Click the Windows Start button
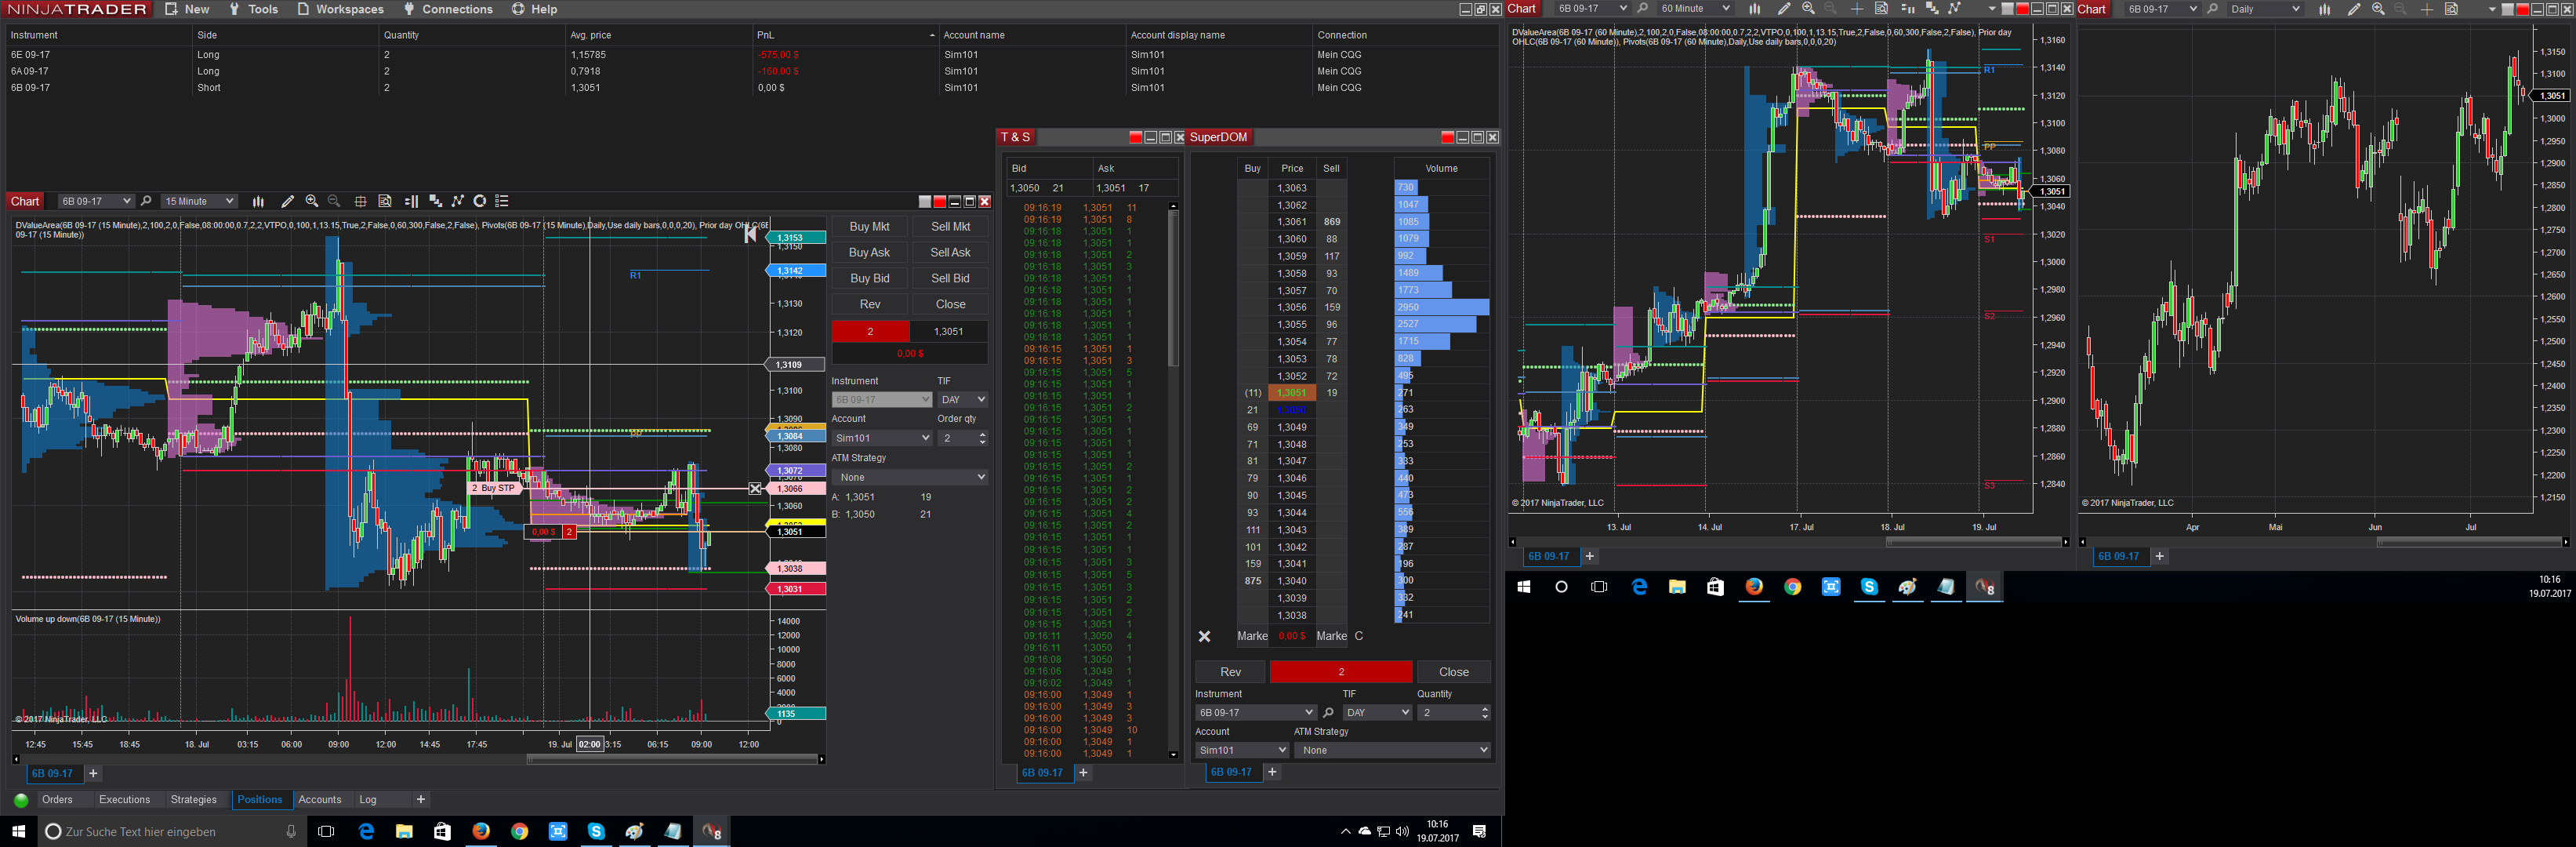Viewport: 2576px width, 847px height. coord(18,831)
